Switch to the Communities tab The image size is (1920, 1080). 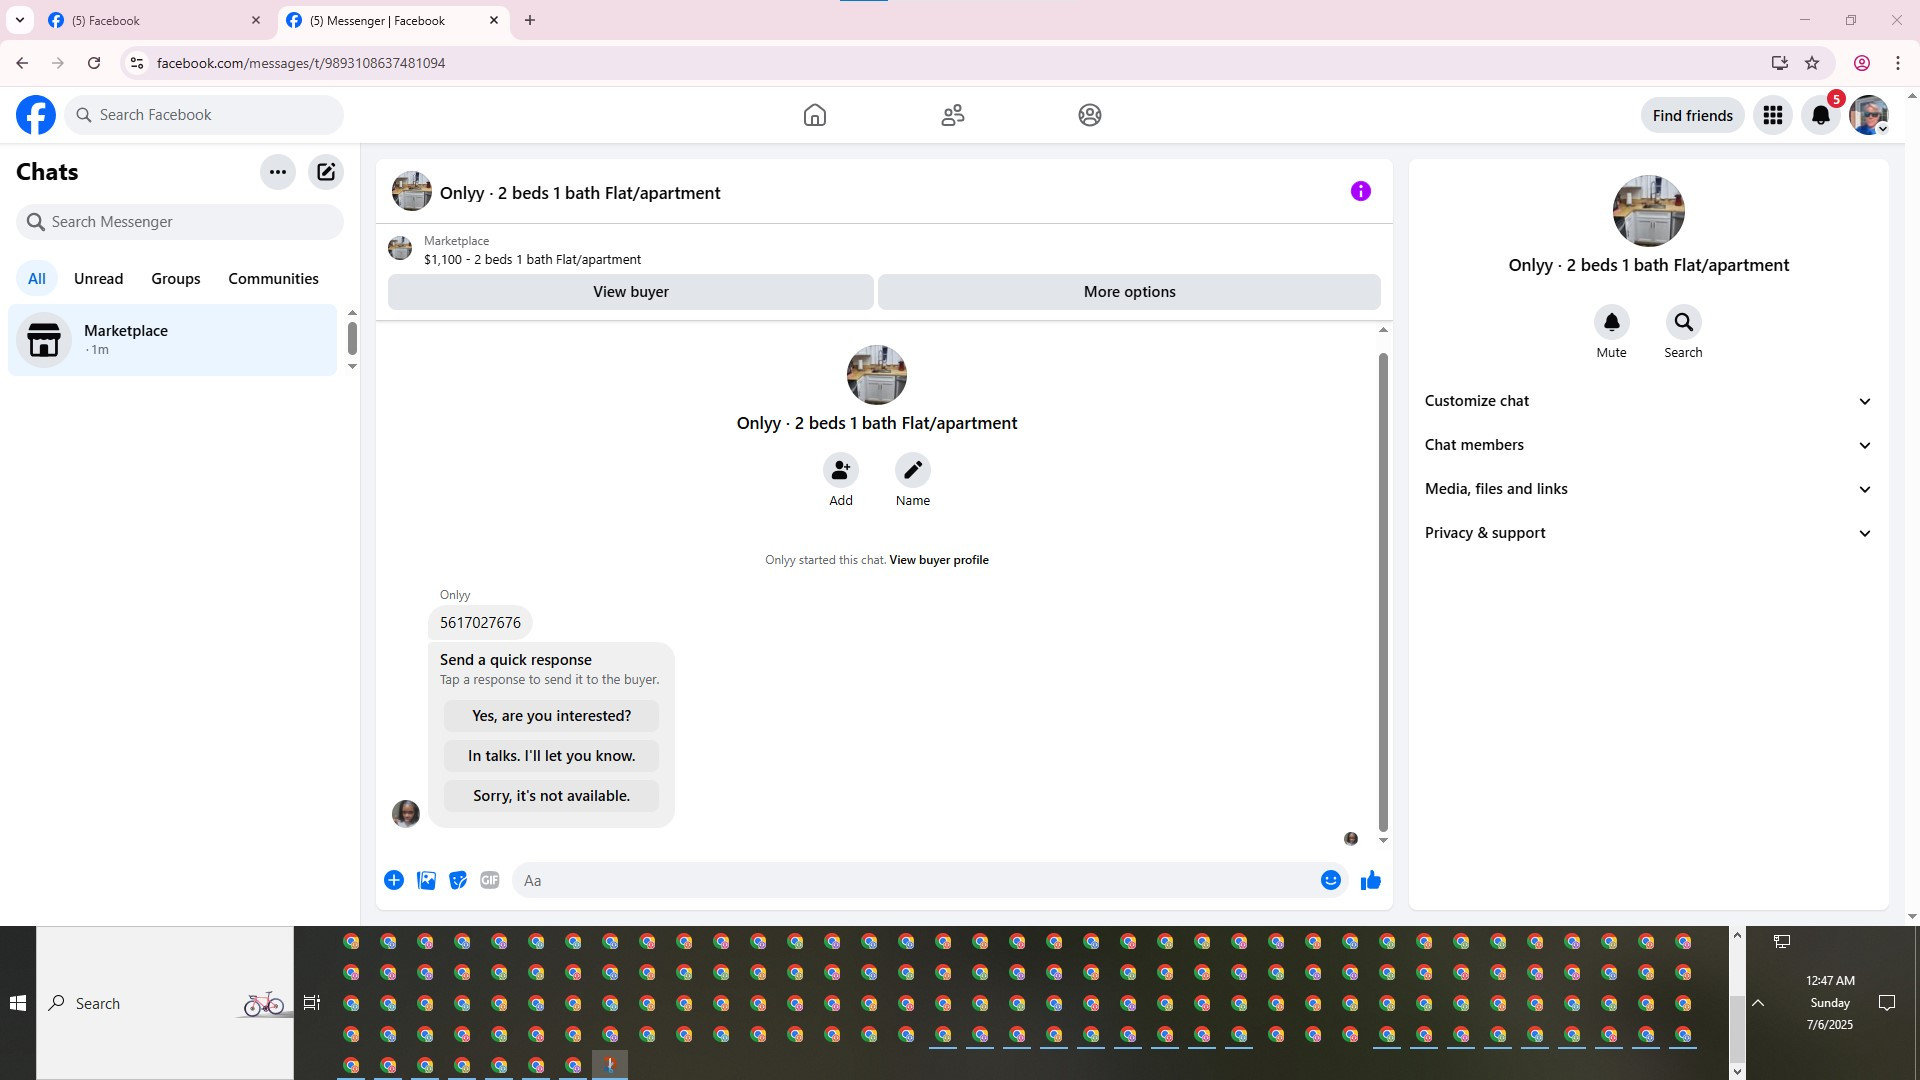[273, 279]
